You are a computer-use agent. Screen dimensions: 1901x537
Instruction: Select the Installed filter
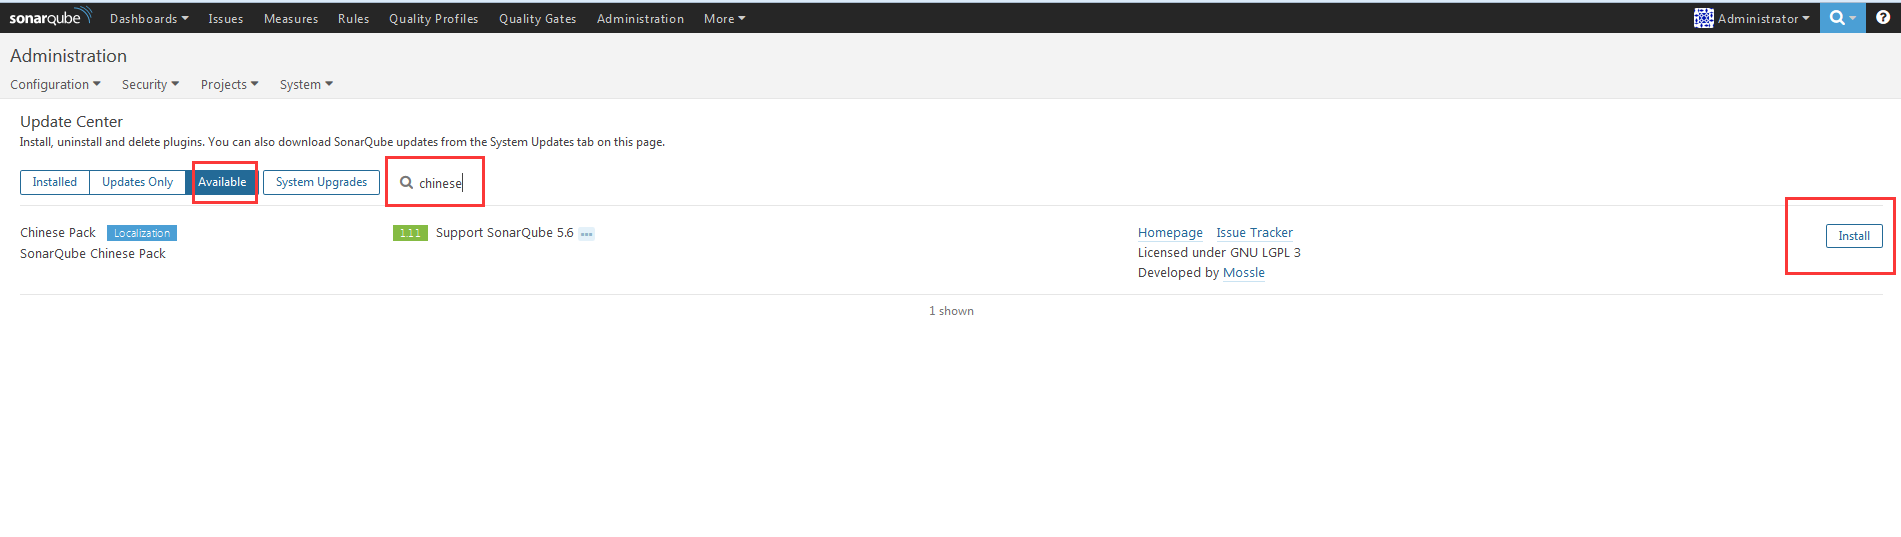pyautogui.click(x=55, y=182)
